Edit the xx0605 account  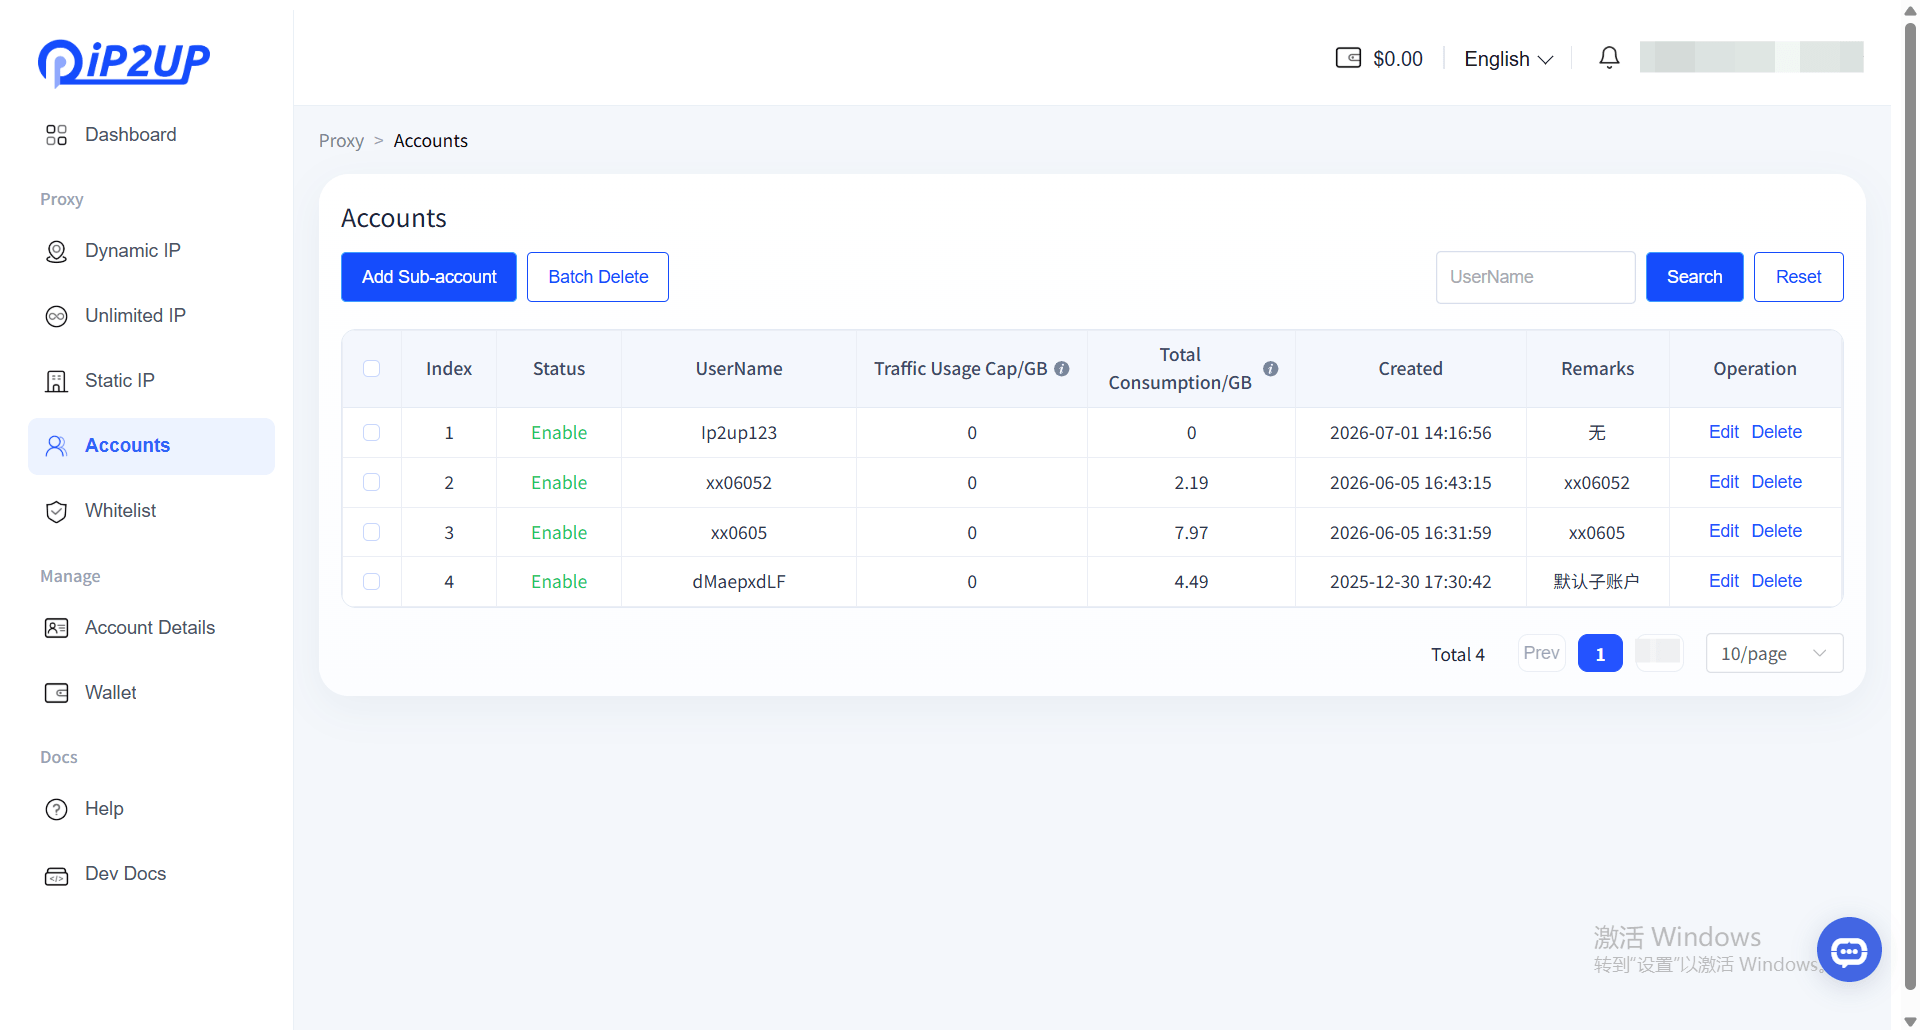(x=1723, y=531)
